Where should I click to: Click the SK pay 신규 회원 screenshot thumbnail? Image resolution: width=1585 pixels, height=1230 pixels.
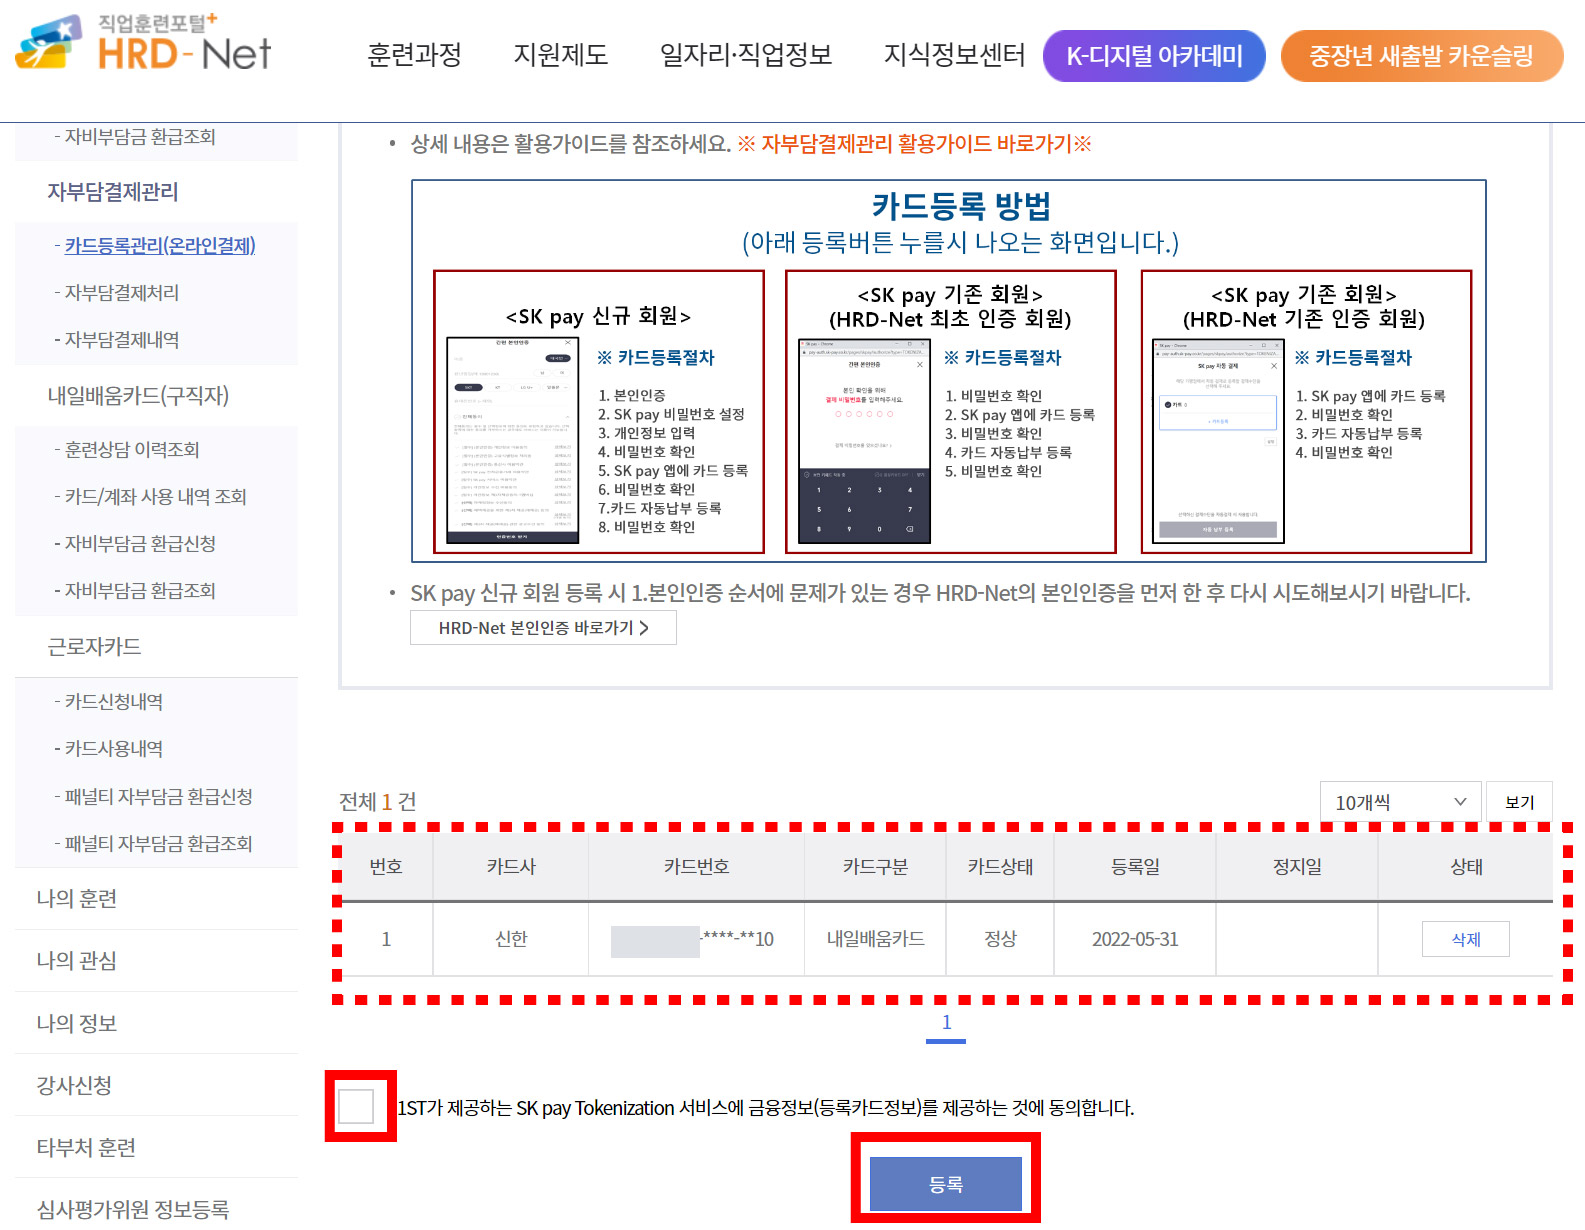point(512,441)
